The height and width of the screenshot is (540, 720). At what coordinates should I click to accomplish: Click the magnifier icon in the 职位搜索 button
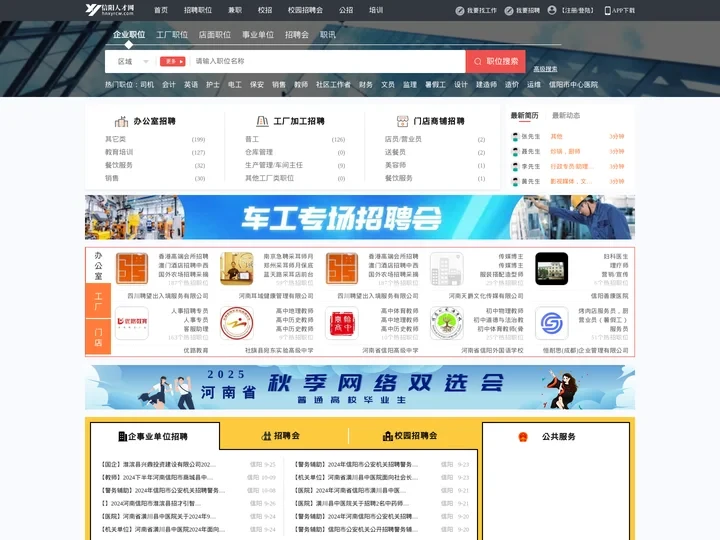478,62
